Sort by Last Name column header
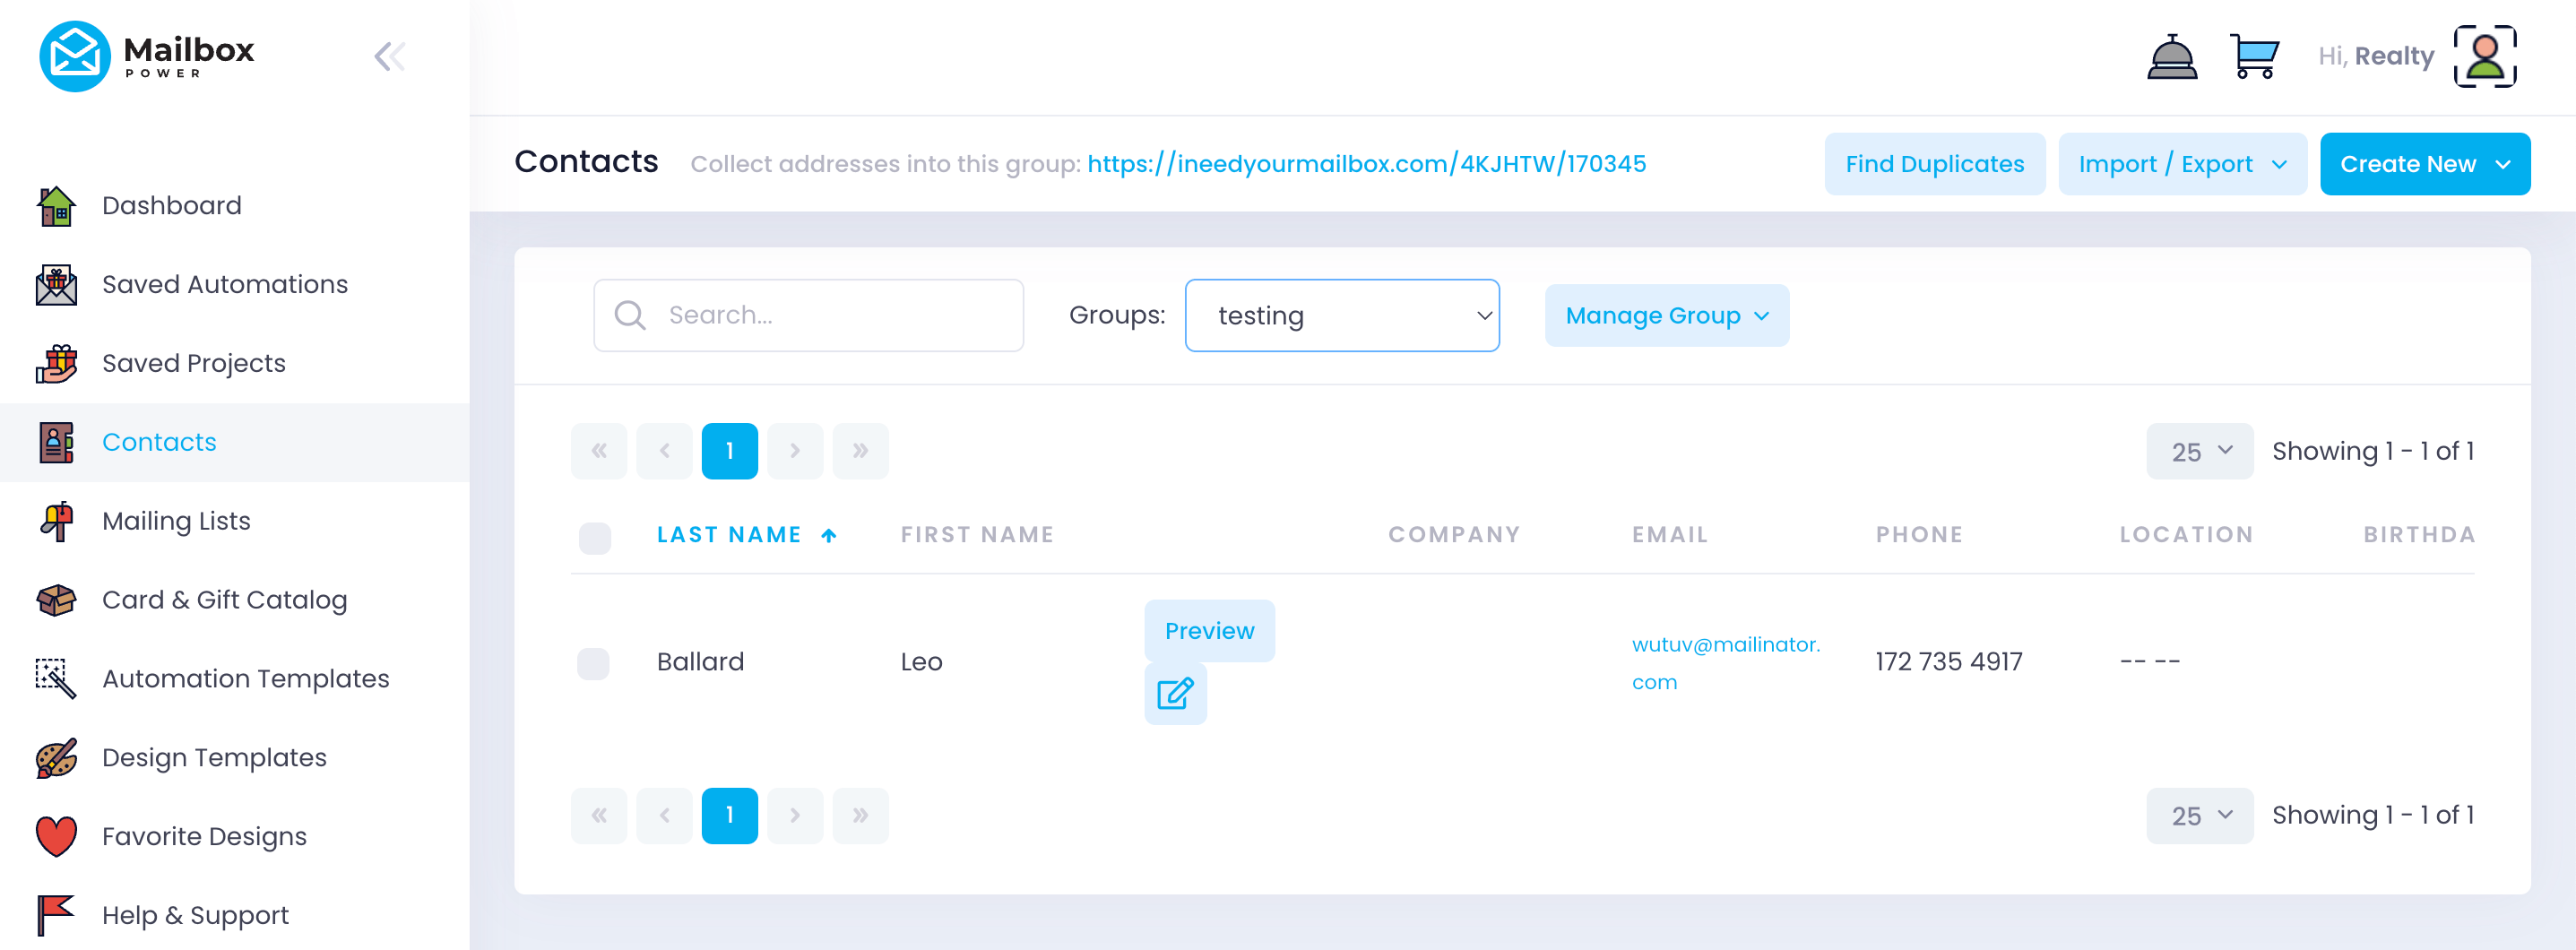 729,535
